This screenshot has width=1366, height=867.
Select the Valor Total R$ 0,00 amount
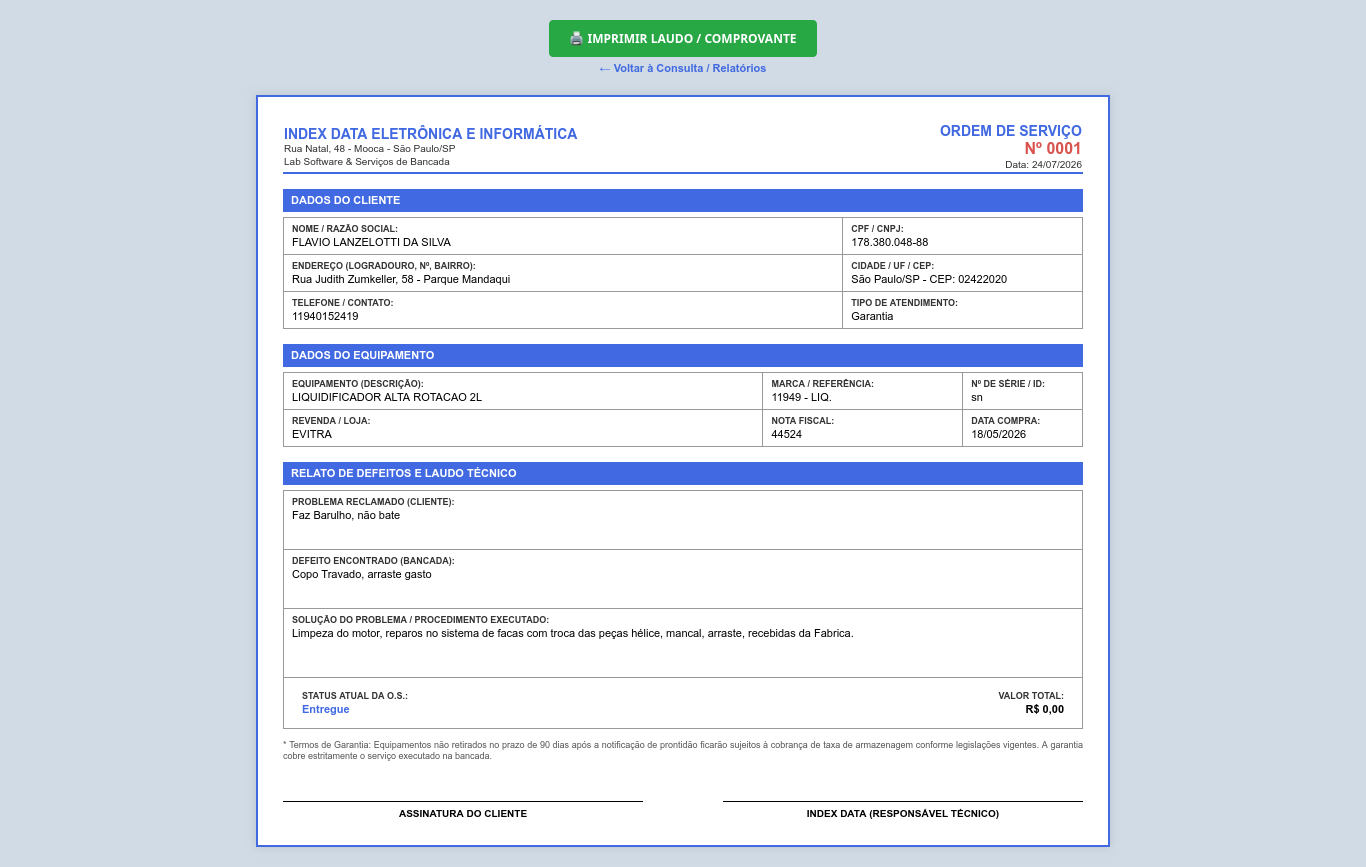[1045, 709]
